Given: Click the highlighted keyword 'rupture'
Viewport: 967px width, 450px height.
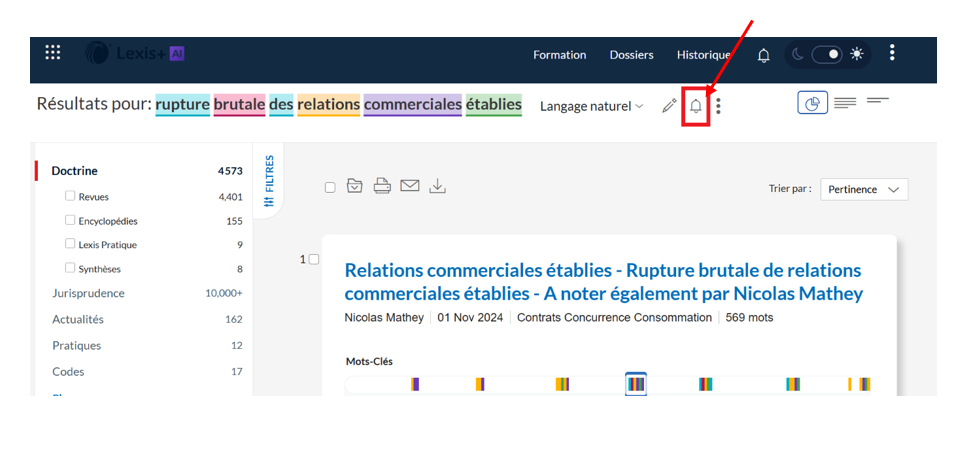Looking at the screenshot, I should (183, 105).
